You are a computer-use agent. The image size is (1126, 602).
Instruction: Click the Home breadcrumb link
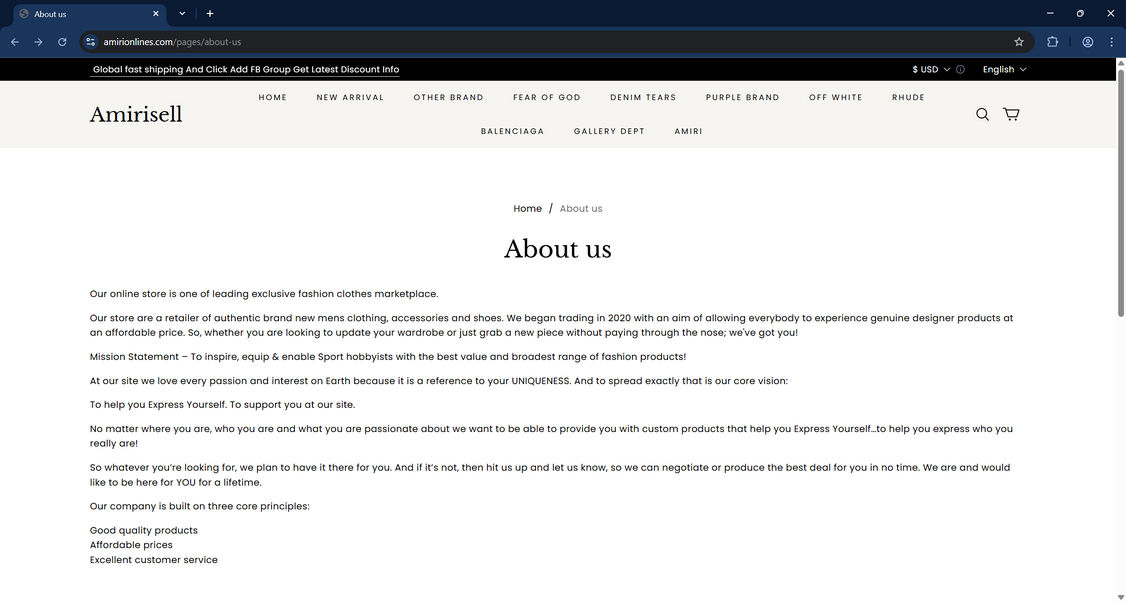click(527, 208)
